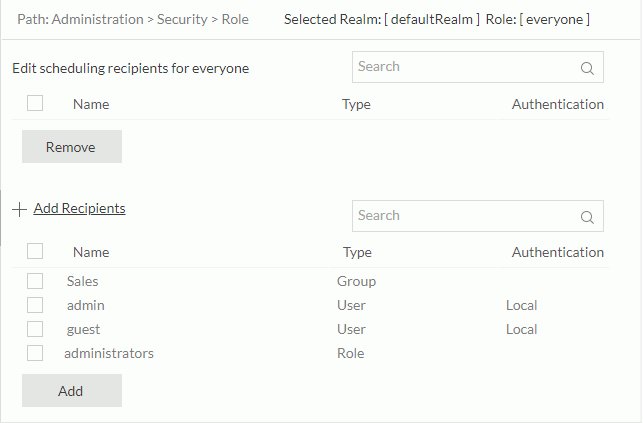Screen dimensions: 643x423
Task: Select the admin user checkbox
Action: (35, 305)
